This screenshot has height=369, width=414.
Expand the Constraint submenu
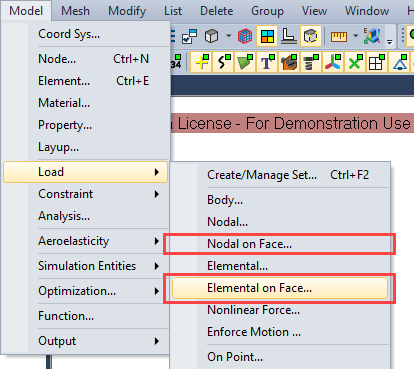click(86, 194)
